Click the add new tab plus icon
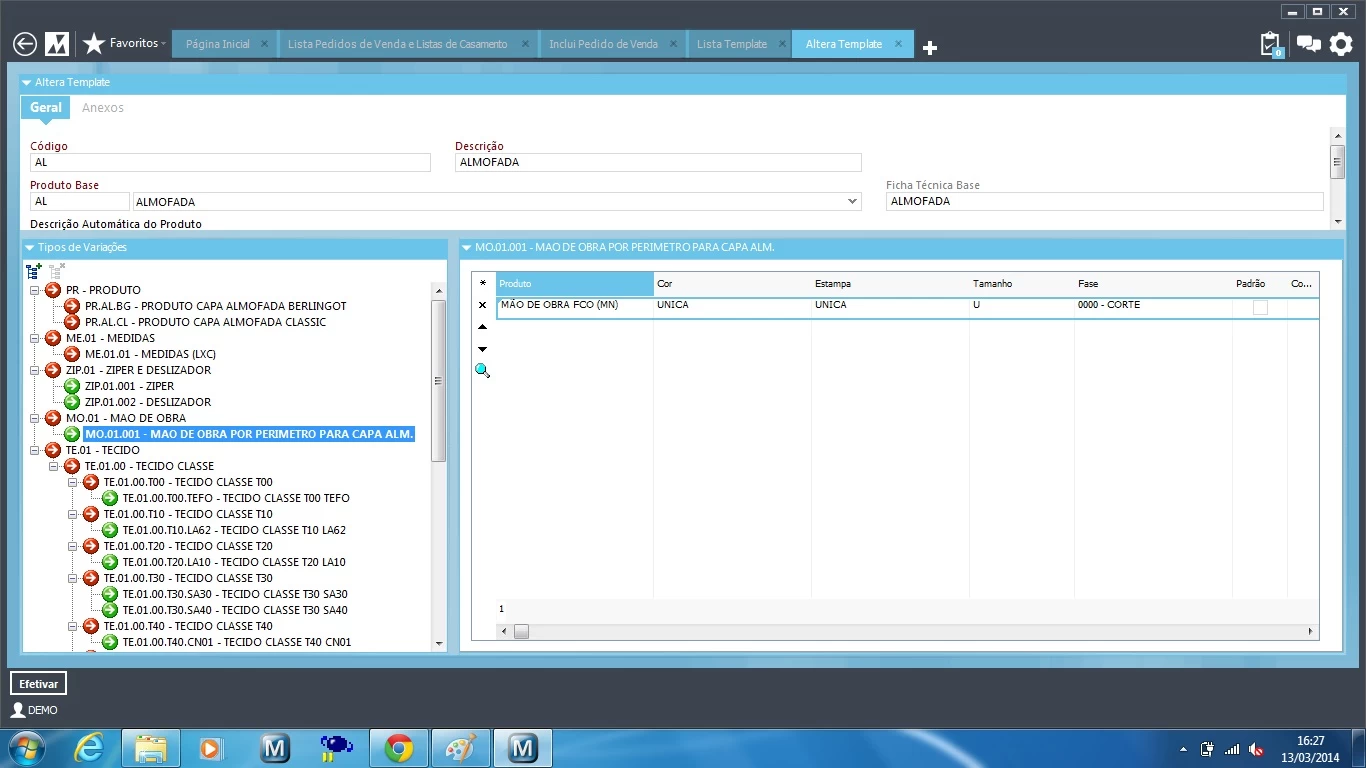The image size is (1366, 768). pos(930,48)
